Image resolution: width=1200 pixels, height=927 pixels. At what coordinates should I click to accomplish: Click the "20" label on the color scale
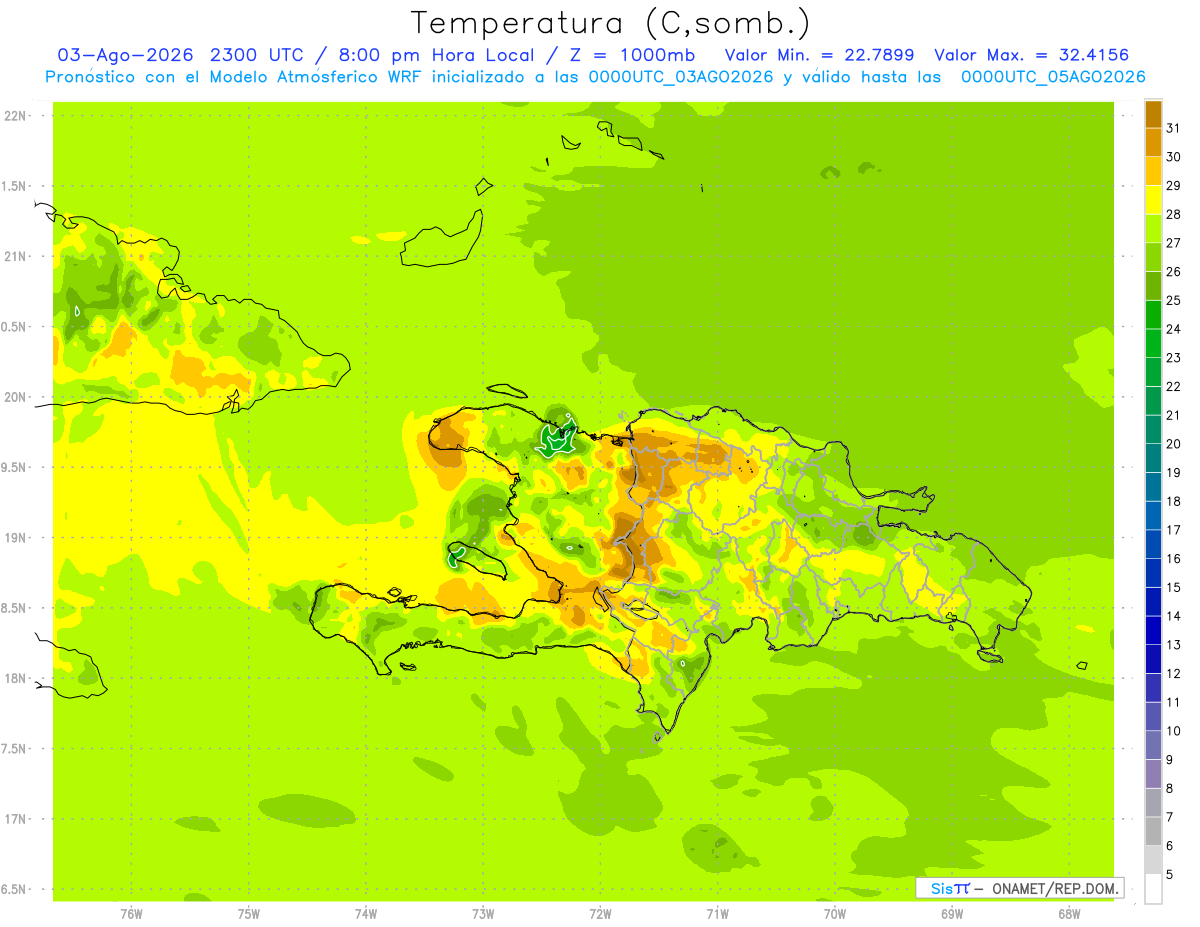click(x=1174, y=444)
